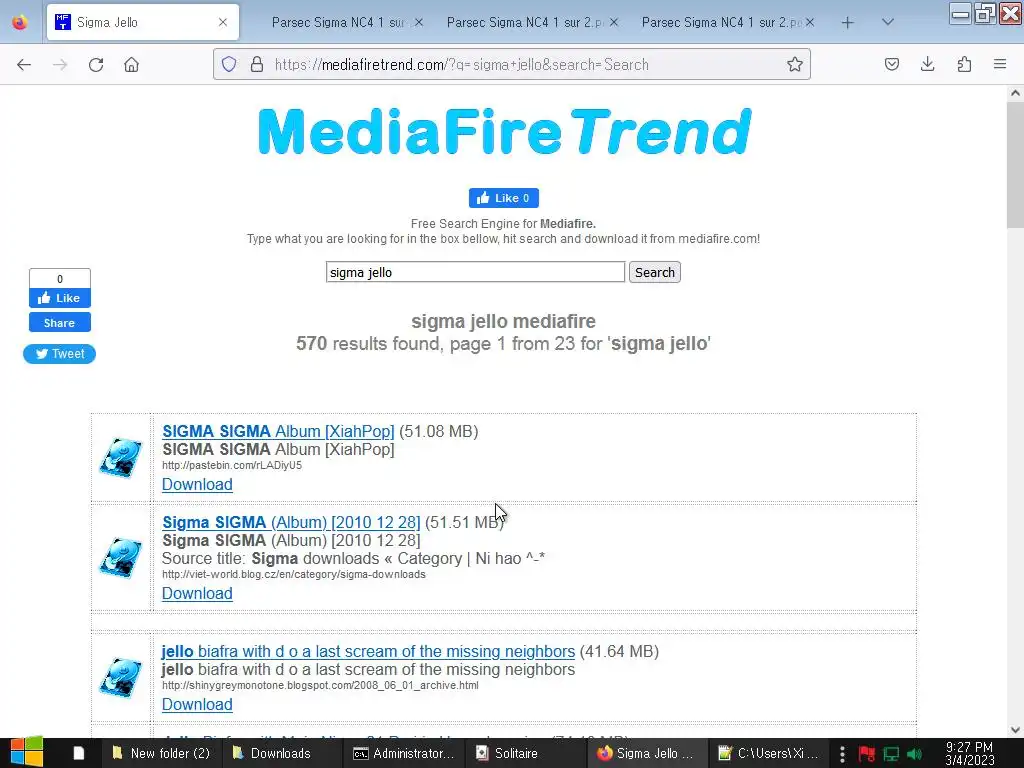Open the Firefox application menu

click(1000, 64)
